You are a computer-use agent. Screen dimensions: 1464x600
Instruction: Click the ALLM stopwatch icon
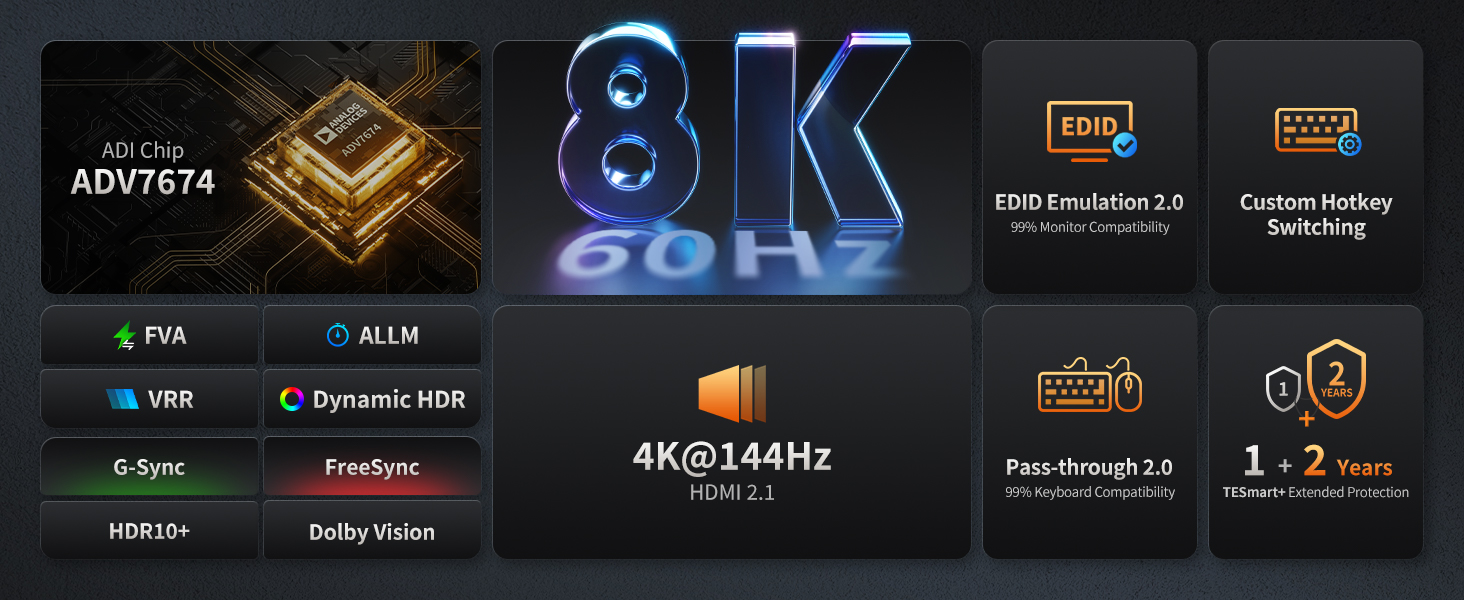click(338, 335)
